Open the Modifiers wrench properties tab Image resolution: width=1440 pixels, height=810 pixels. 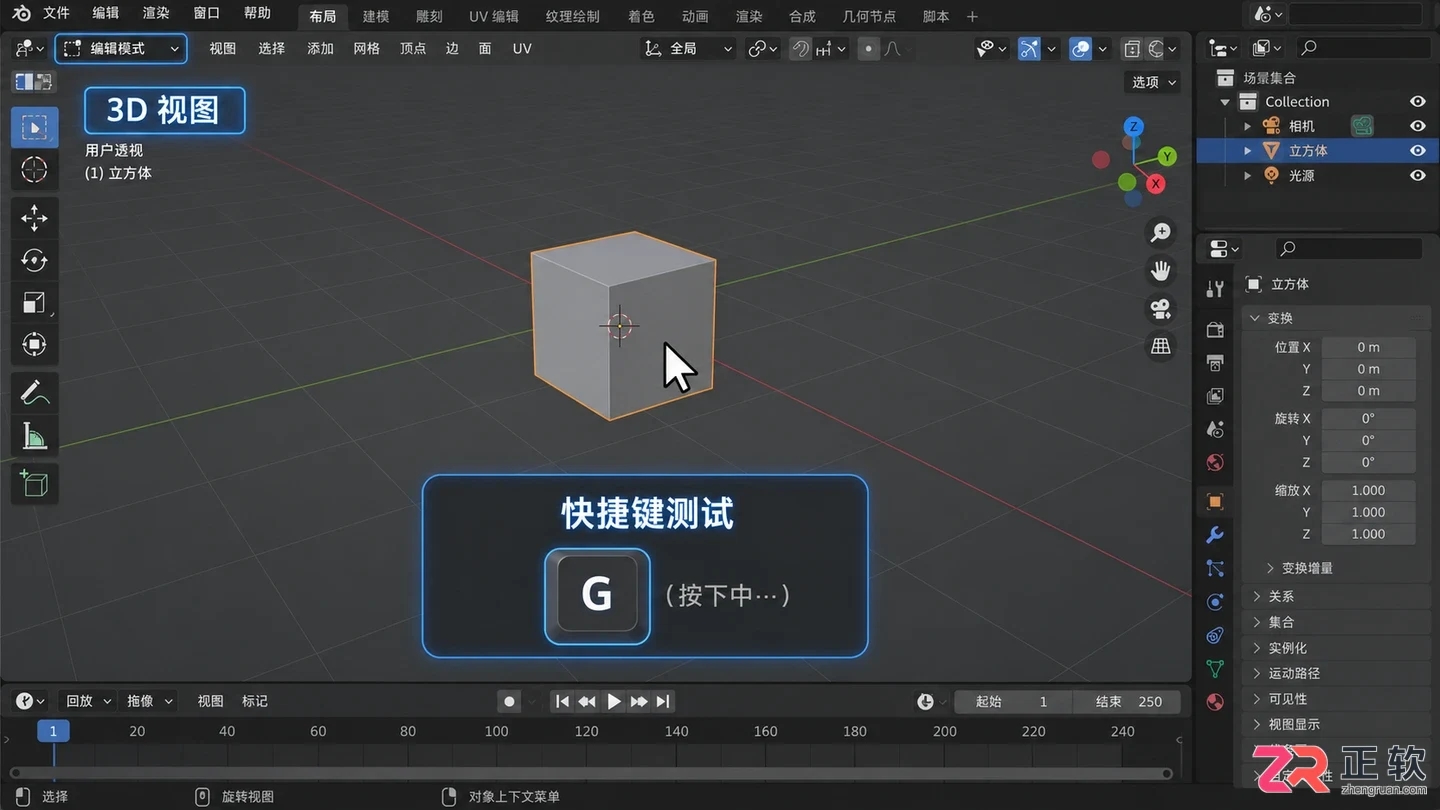pyautogui.click(x=1215, y=535)
